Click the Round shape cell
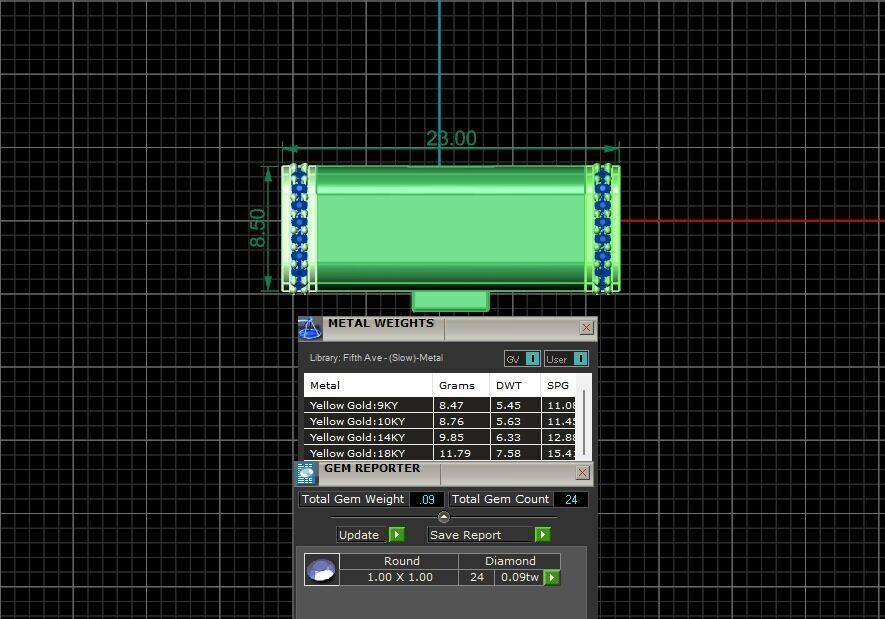The height and width of the screenshot is (619, 885). tap(401, 561)
